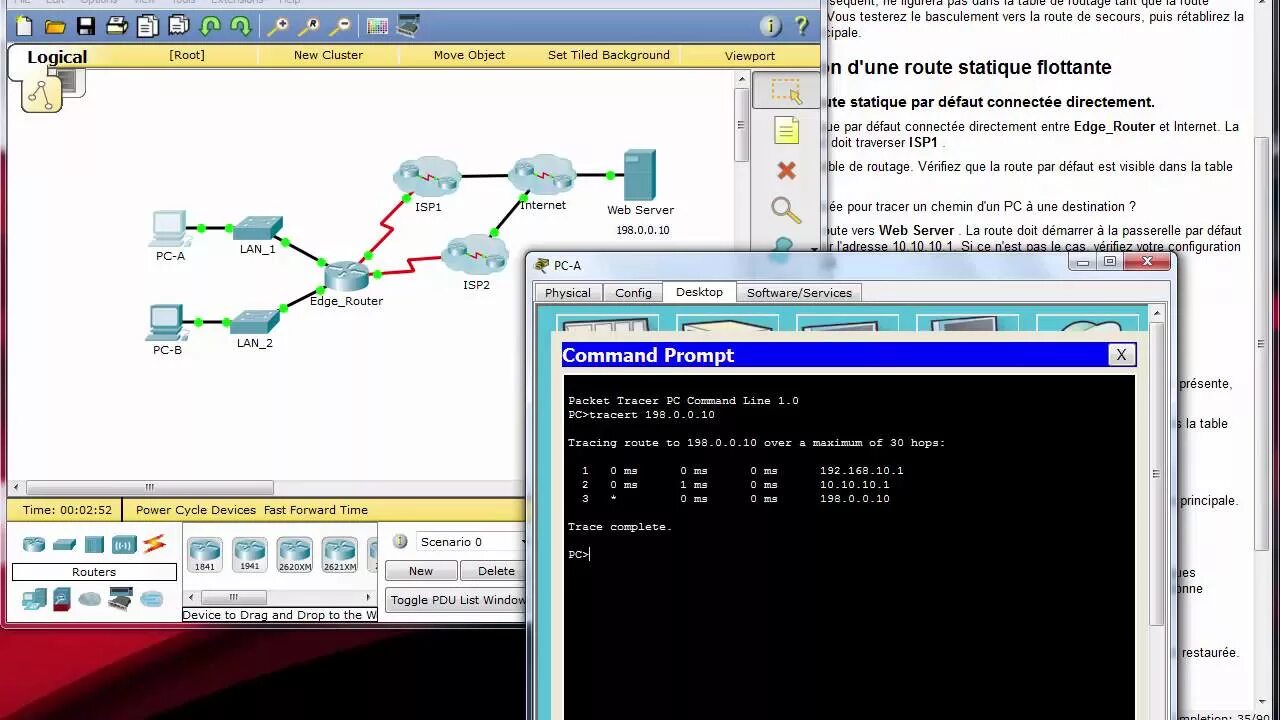Image resolution: width=1280 pixels, height=720 pixels.
Task: Click the Zoom Reset magnifier icon
Action: pyautogui.click(x=309, y=27)
